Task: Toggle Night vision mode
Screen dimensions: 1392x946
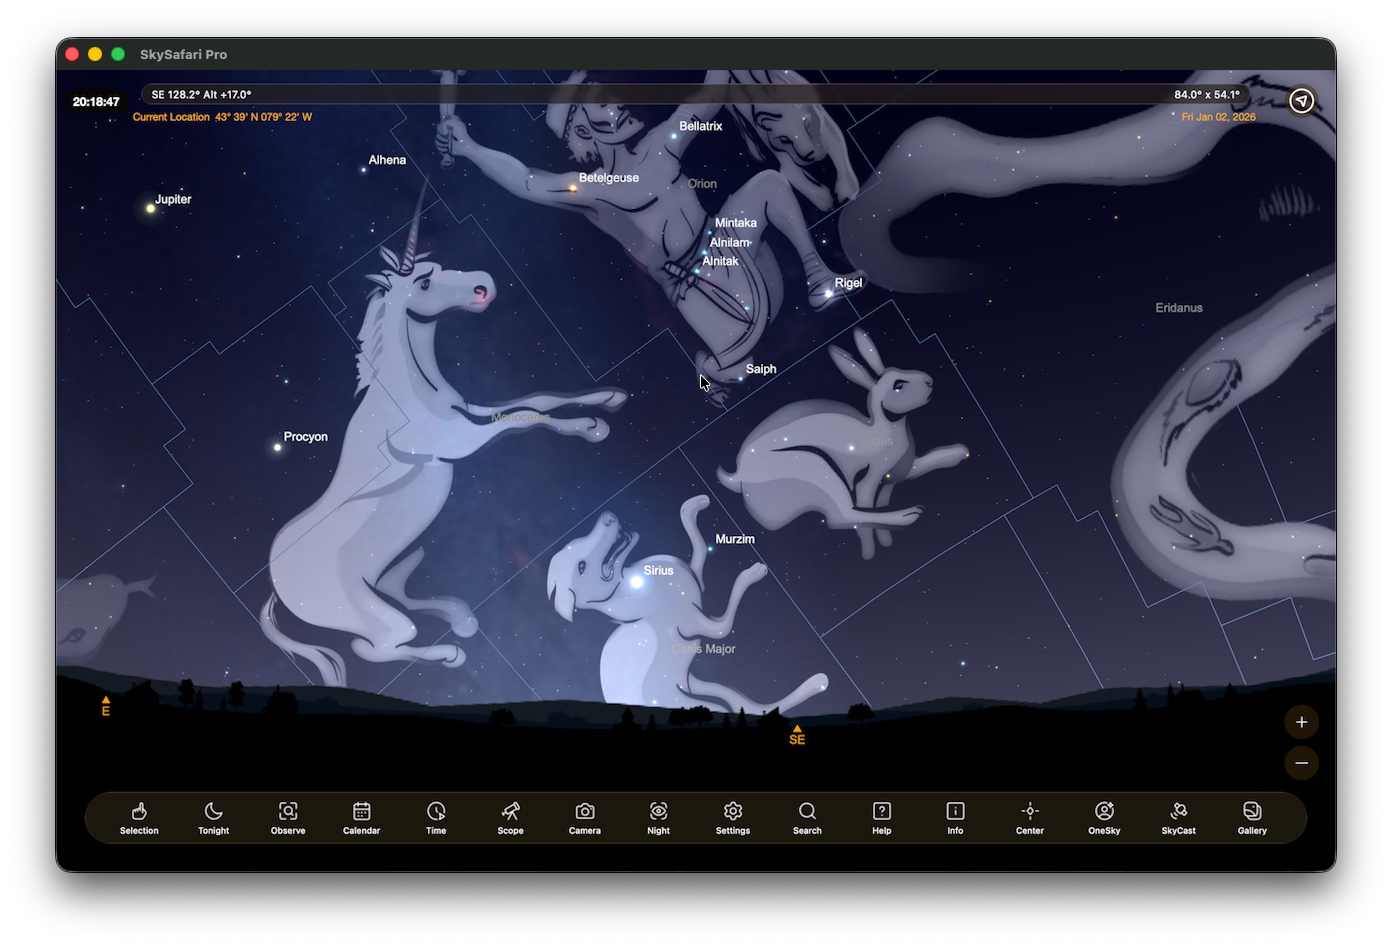Action: tap(659, 817)
